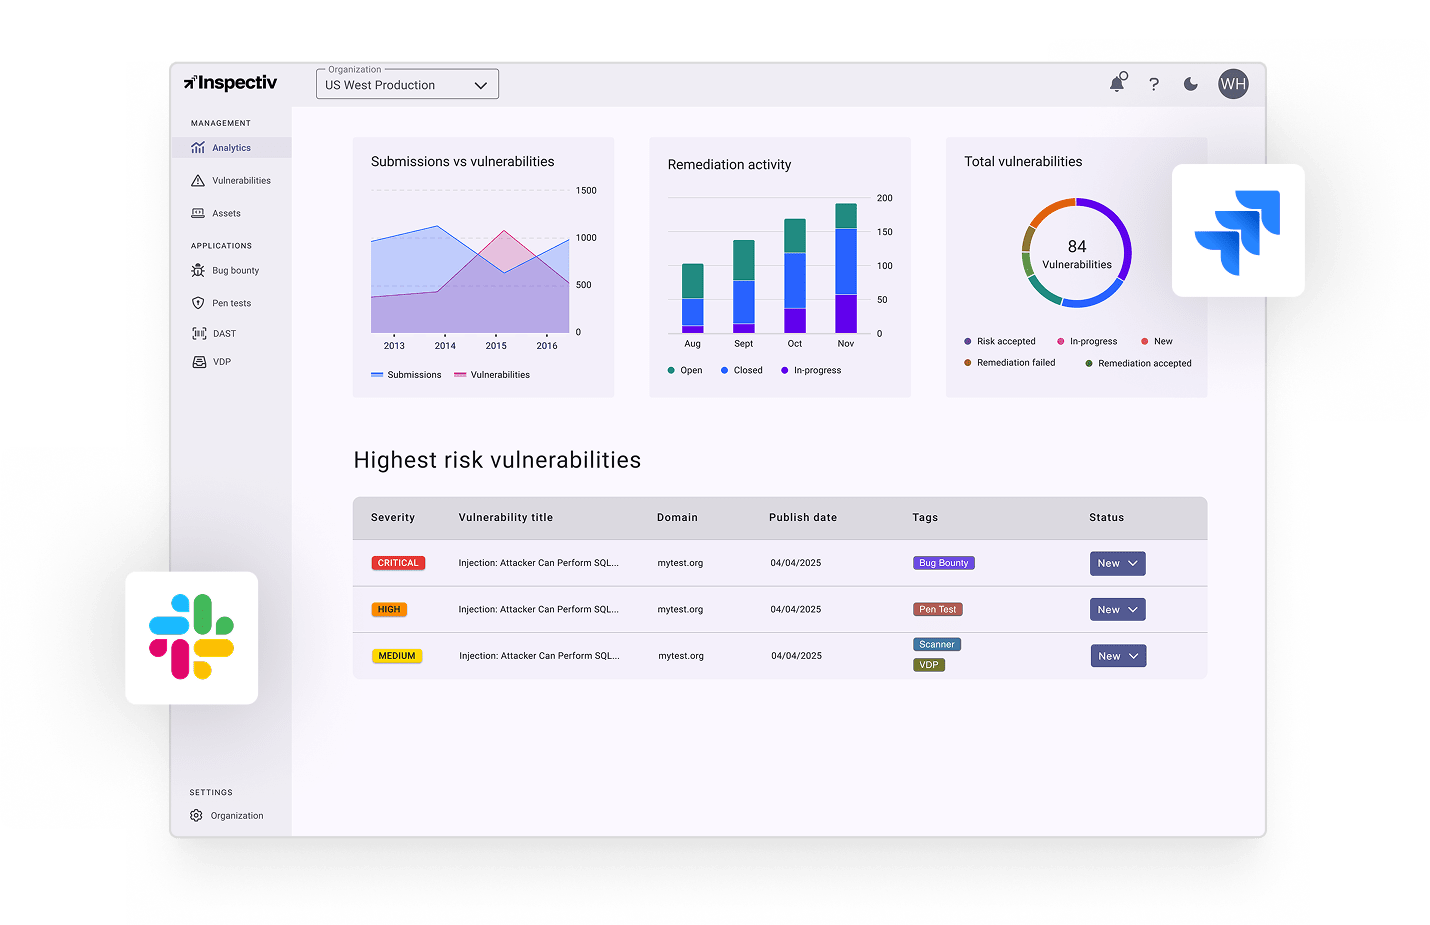The image size is (1430, 925).
Task: Click the Scanner tag
Action: tap(937, 644)
